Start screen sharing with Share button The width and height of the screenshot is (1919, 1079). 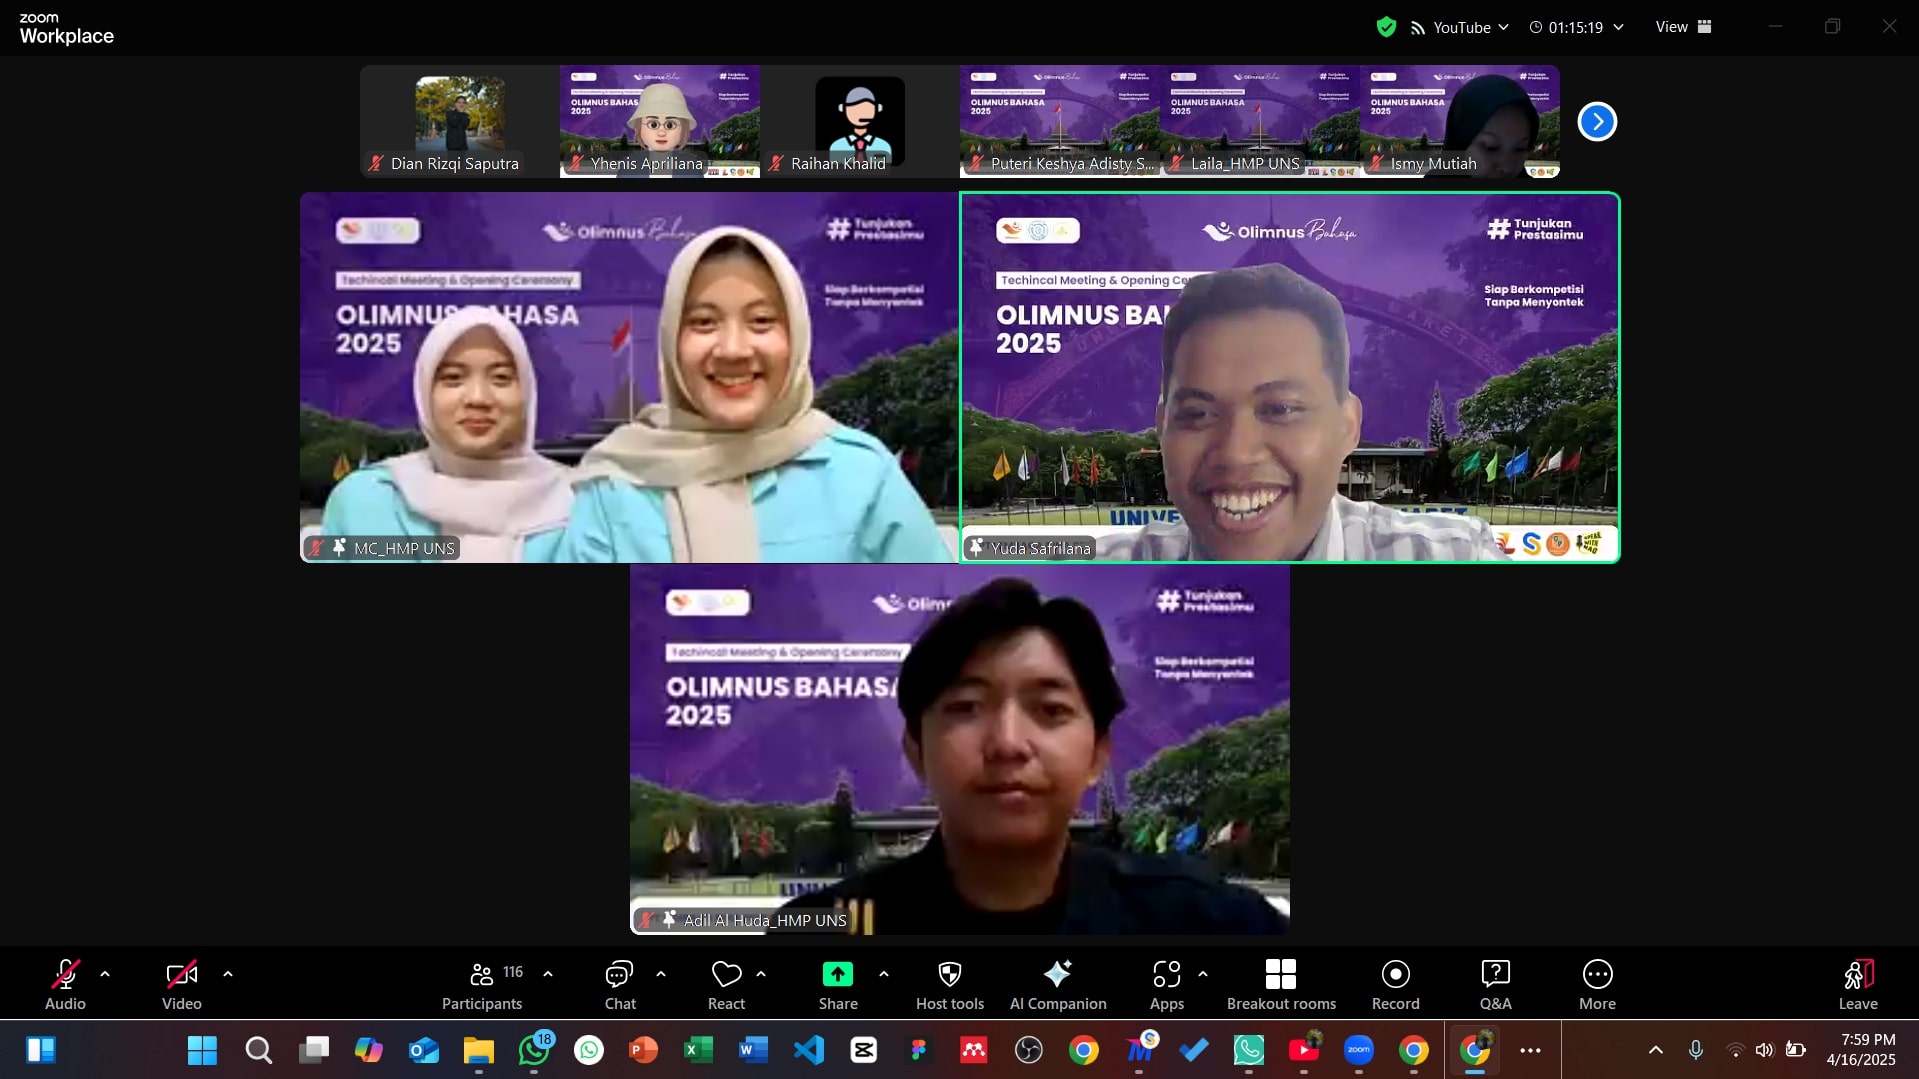[837, 984]
